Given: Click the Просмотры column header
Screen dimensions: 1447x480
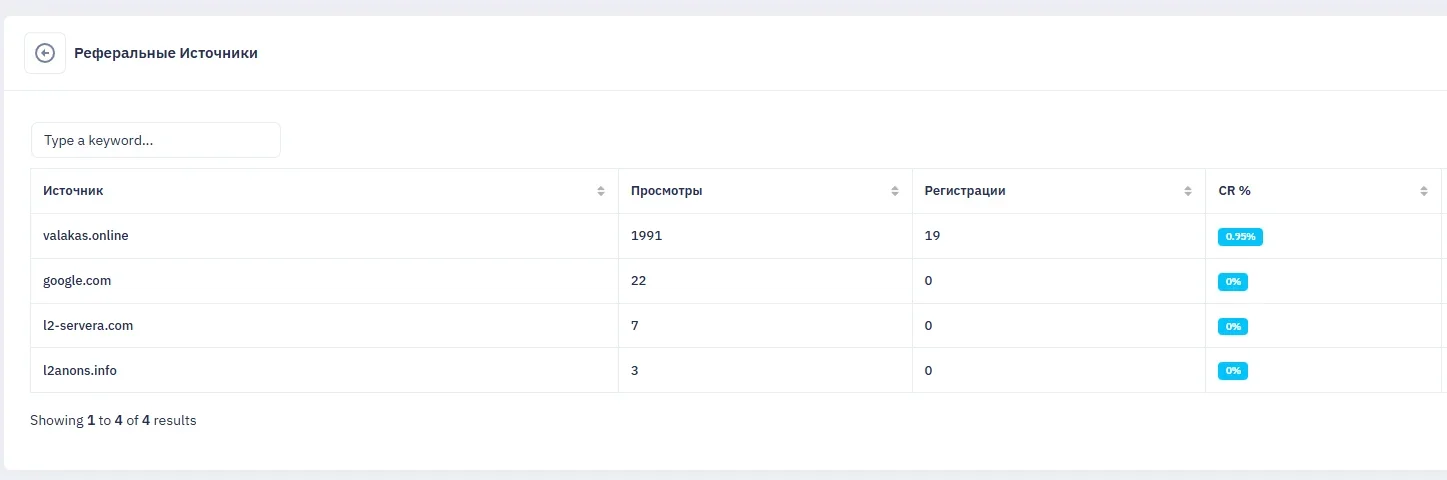Looking at the screenshot, I should click(x=666, y=191).
